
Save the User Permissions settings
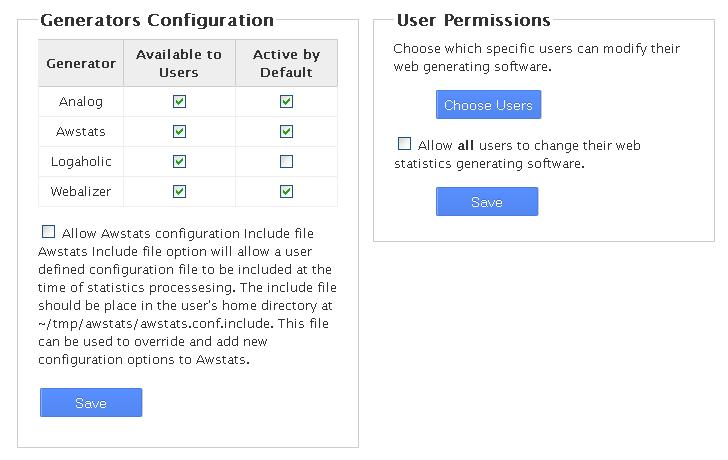(487, 202)
